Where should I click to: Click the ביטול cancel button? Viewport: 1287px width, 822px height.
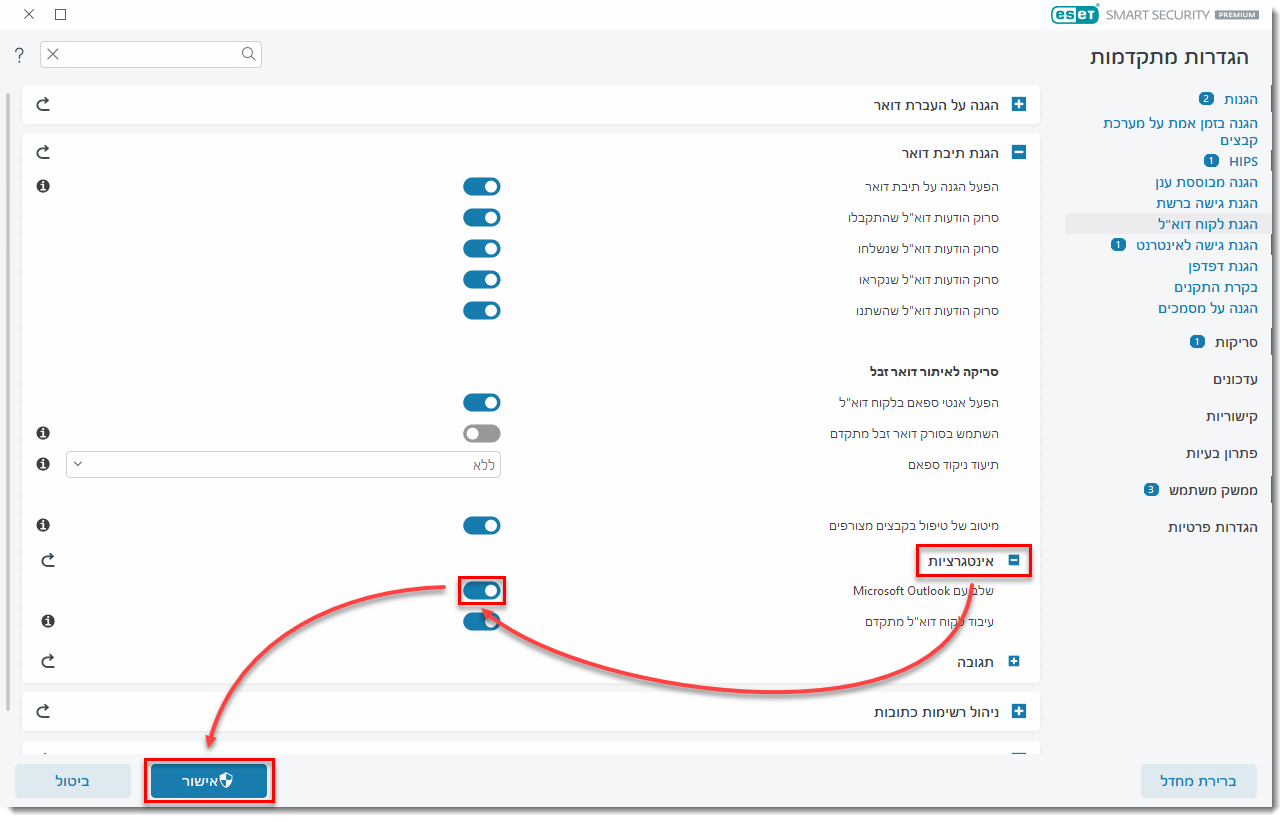point(73,781)
